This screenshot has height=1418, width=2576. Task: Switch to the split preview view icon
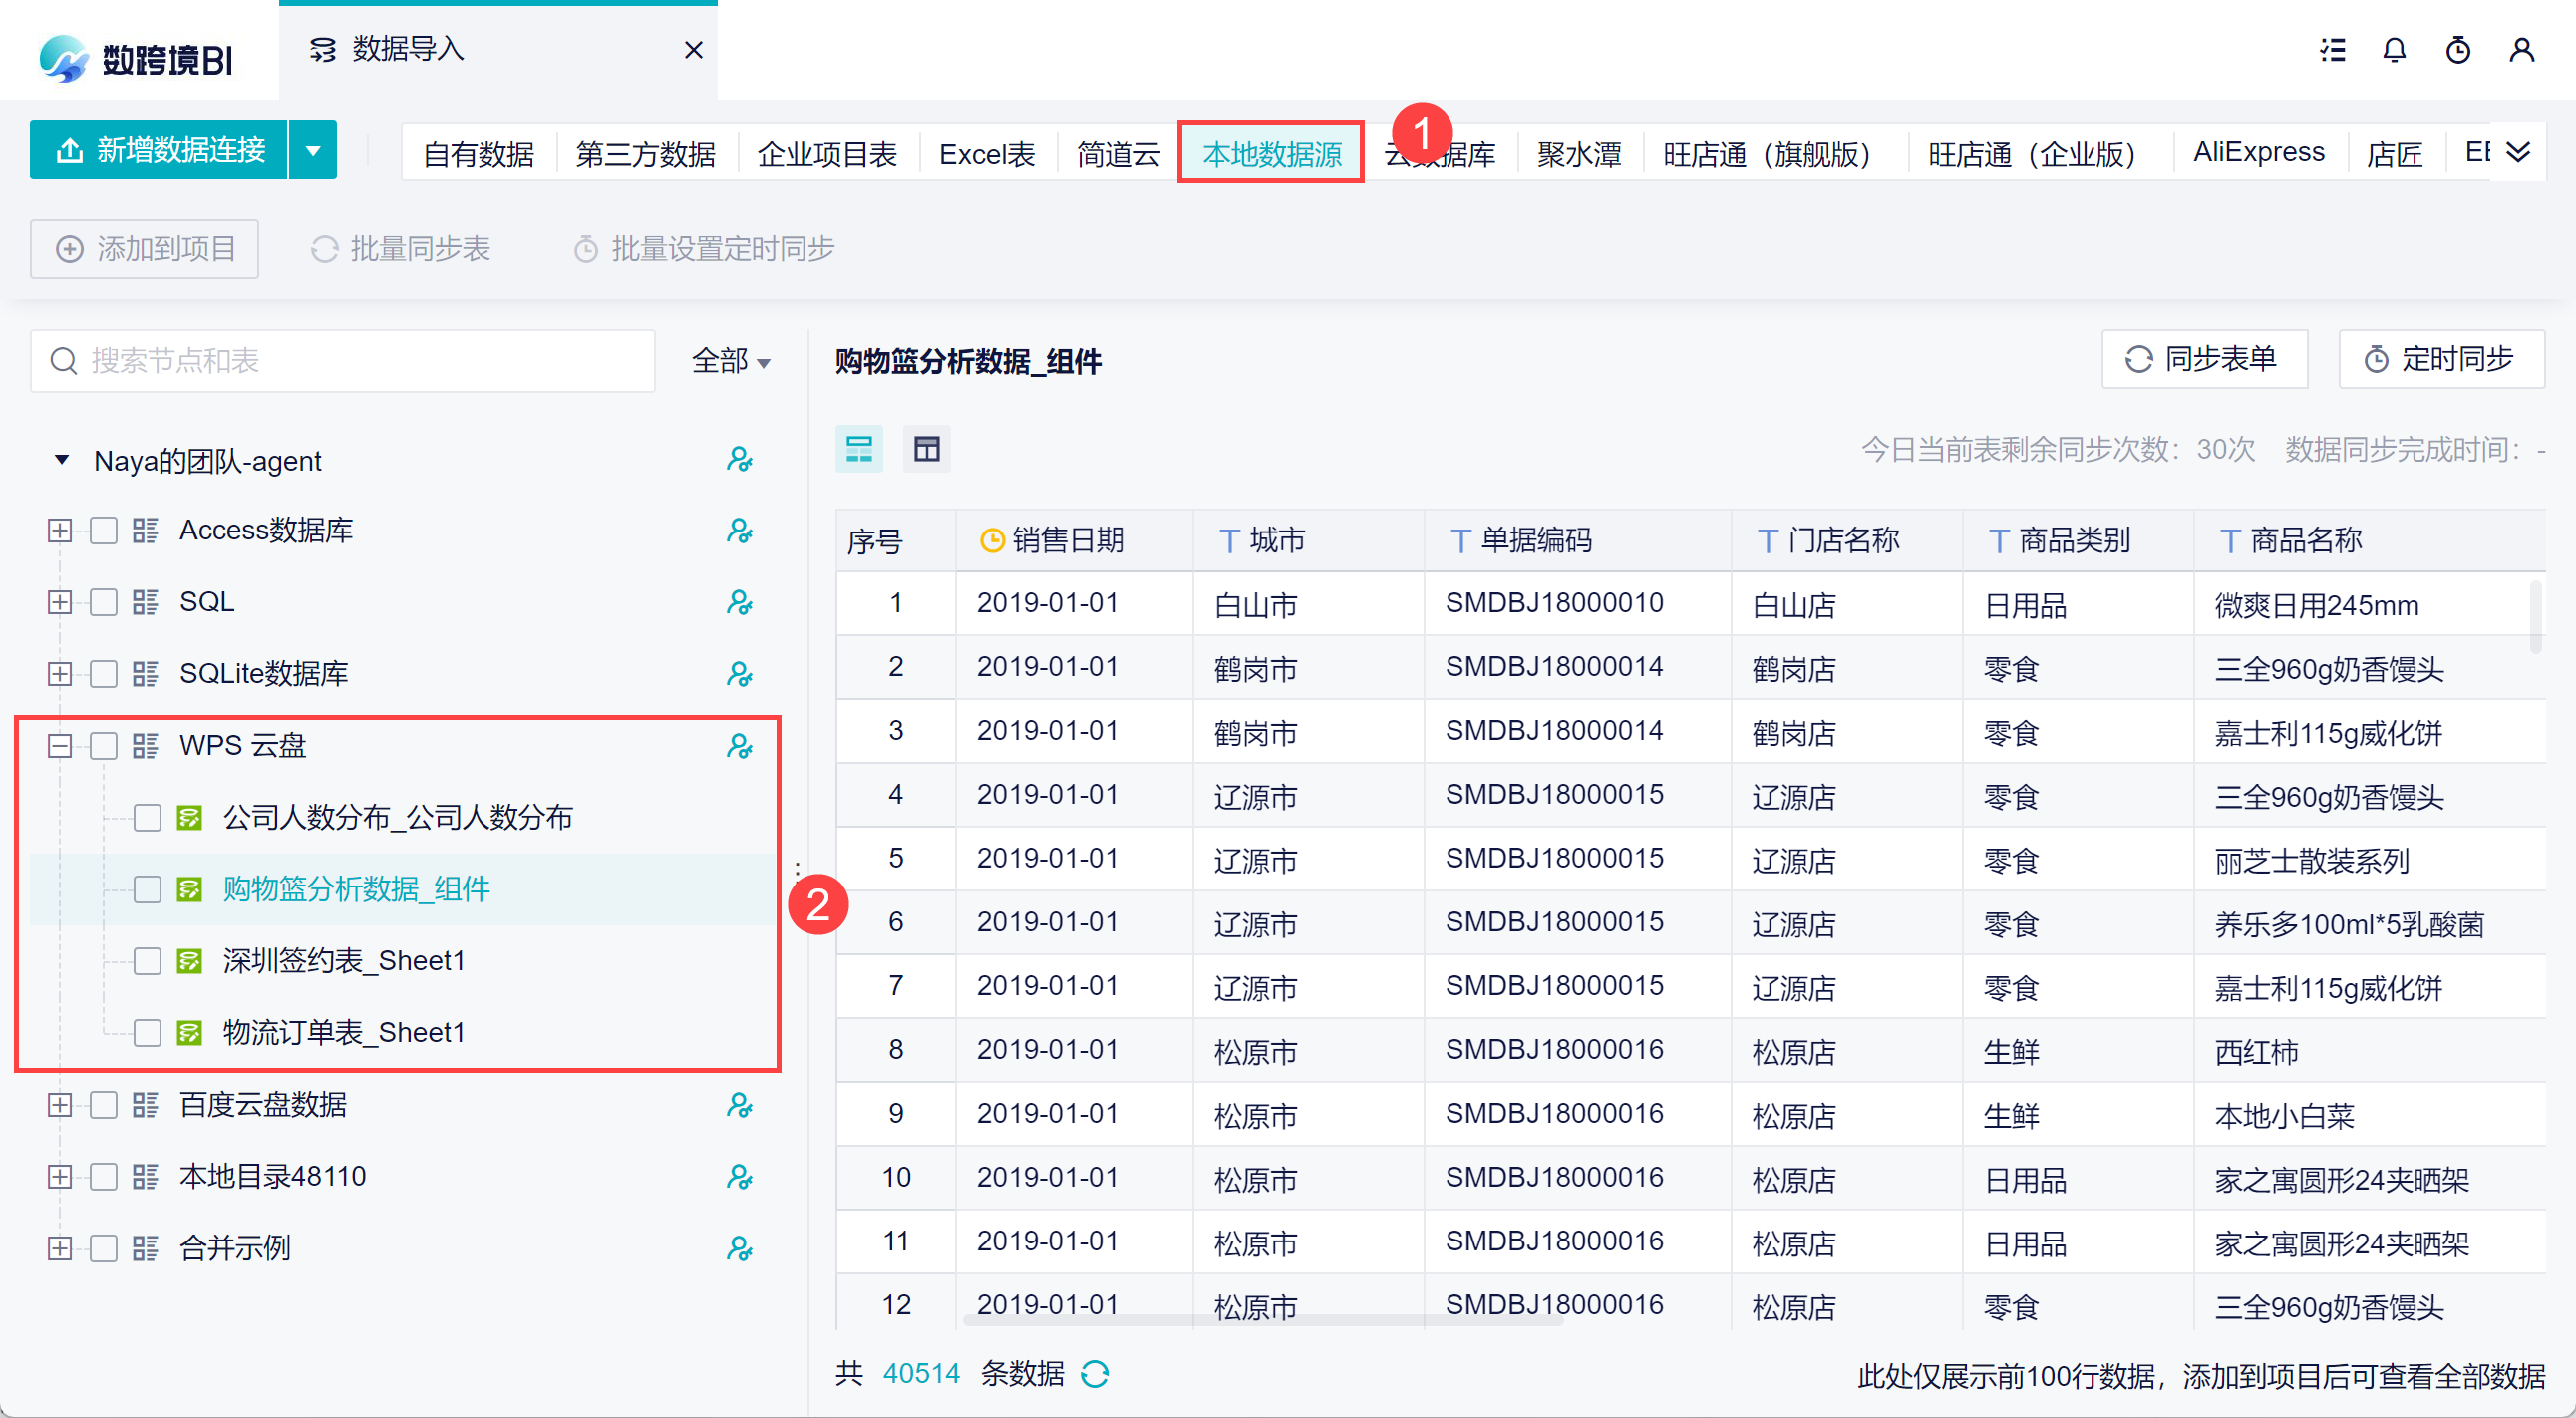859,449
